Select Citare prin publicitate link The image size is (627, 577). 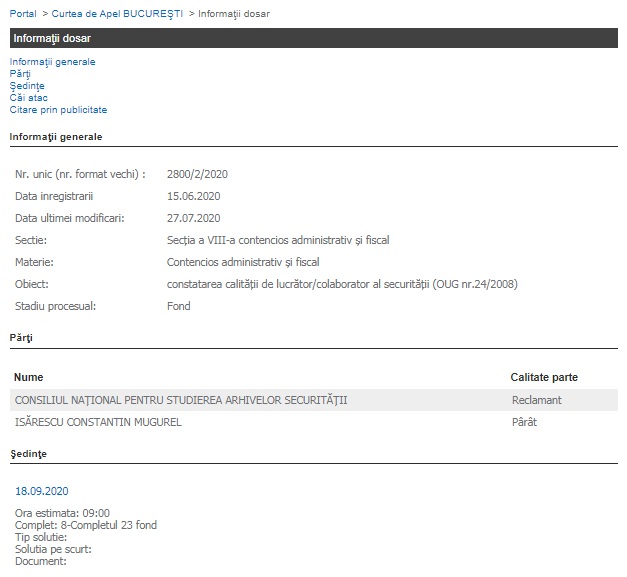point(58,110)
